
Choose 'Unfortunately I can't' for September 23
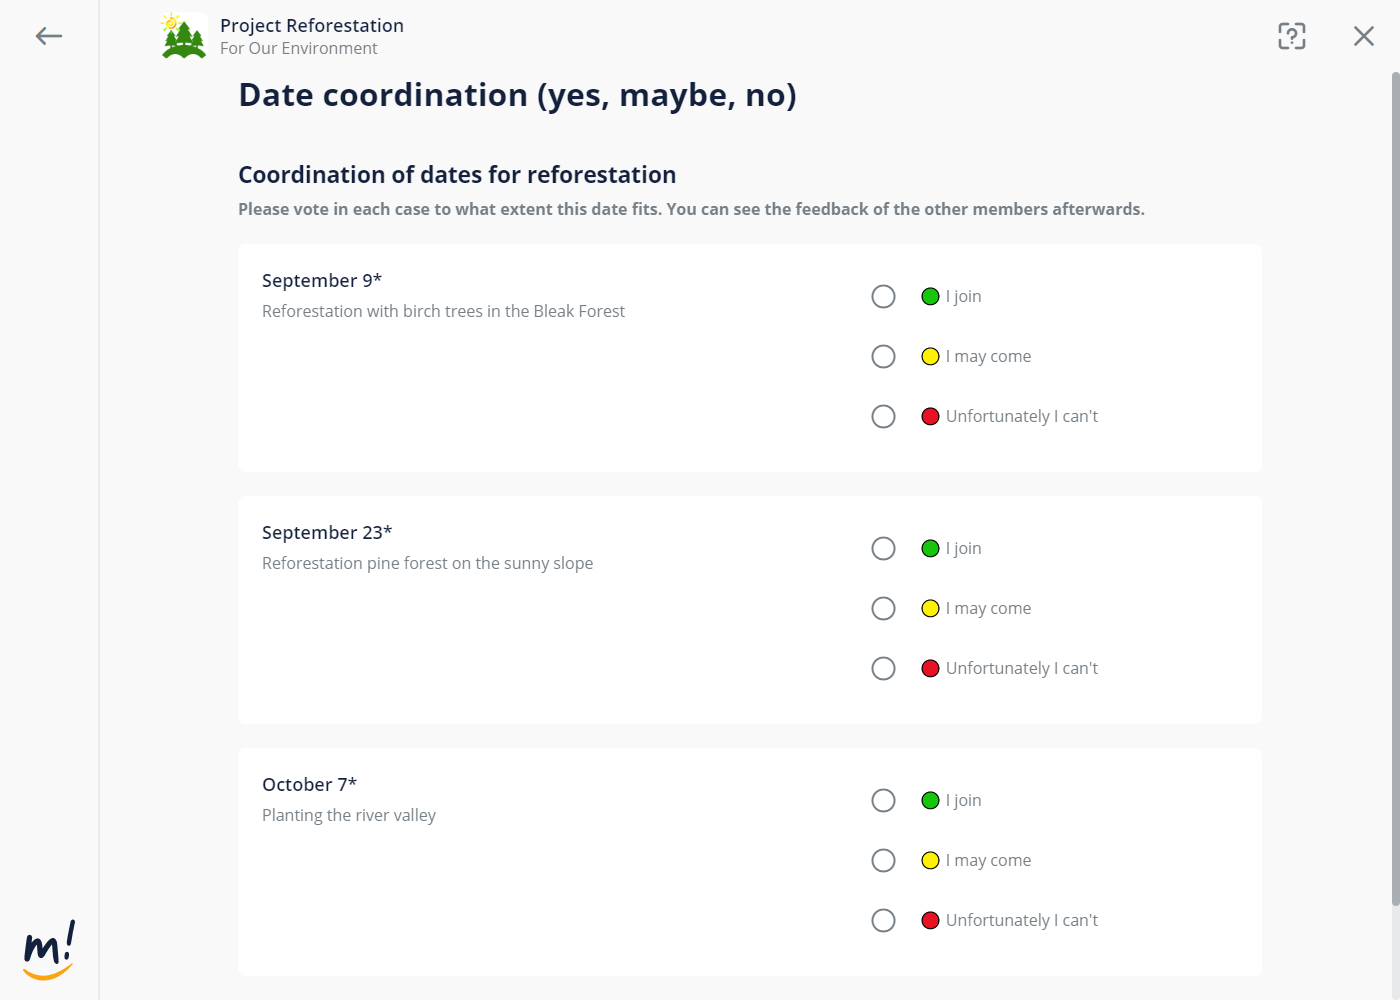883,669
